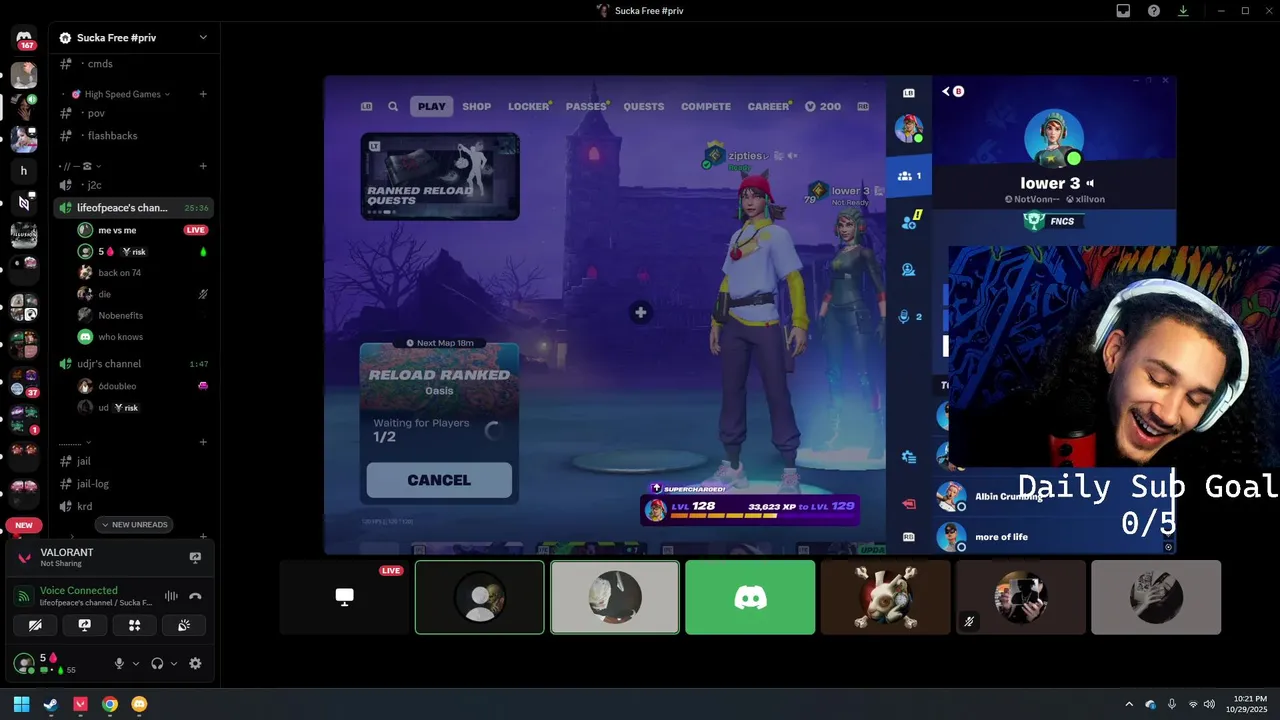Open Discord help question mark icon
The width and height of the screenshot is (1280, 720).
(x=1153, y=10)
